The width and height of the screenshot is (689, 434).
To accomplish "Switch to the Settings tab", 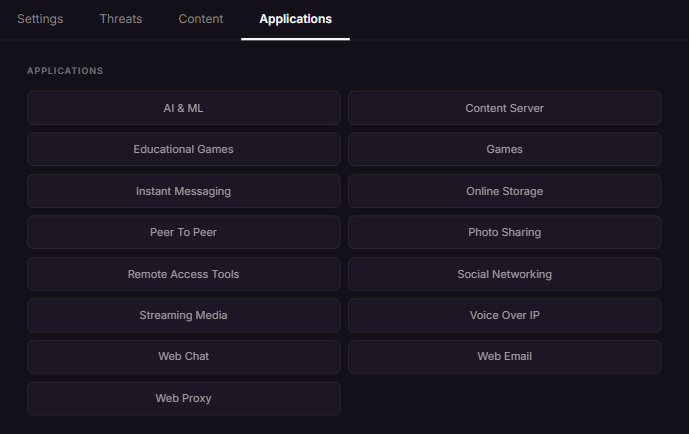I will tap(40, 19).
